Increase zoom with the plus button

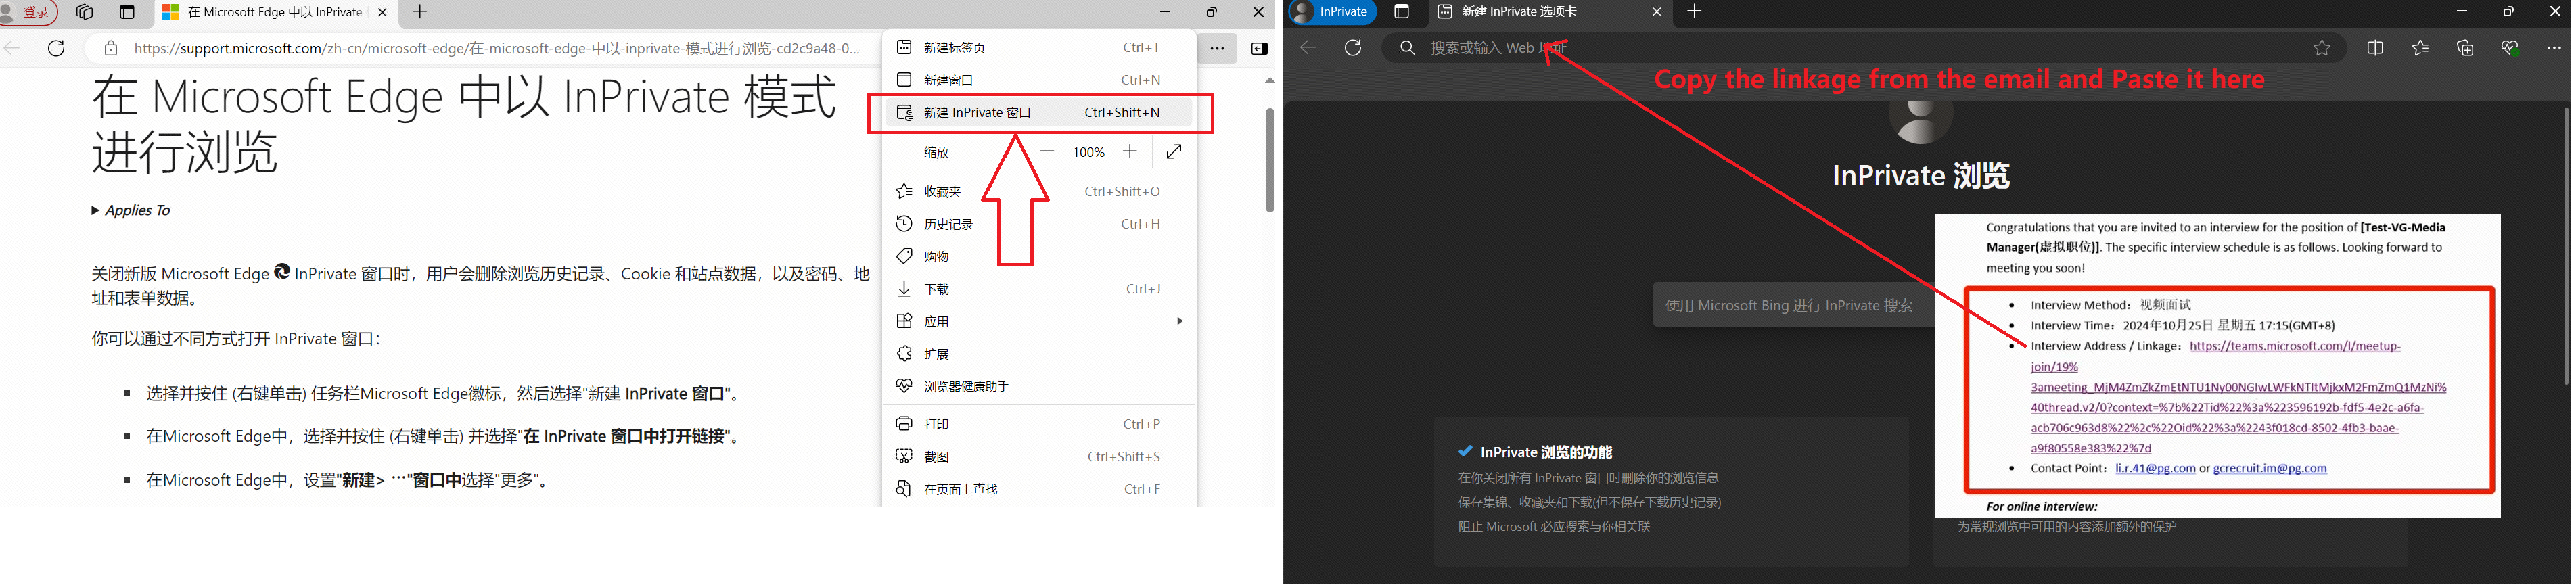point(1130,152)
